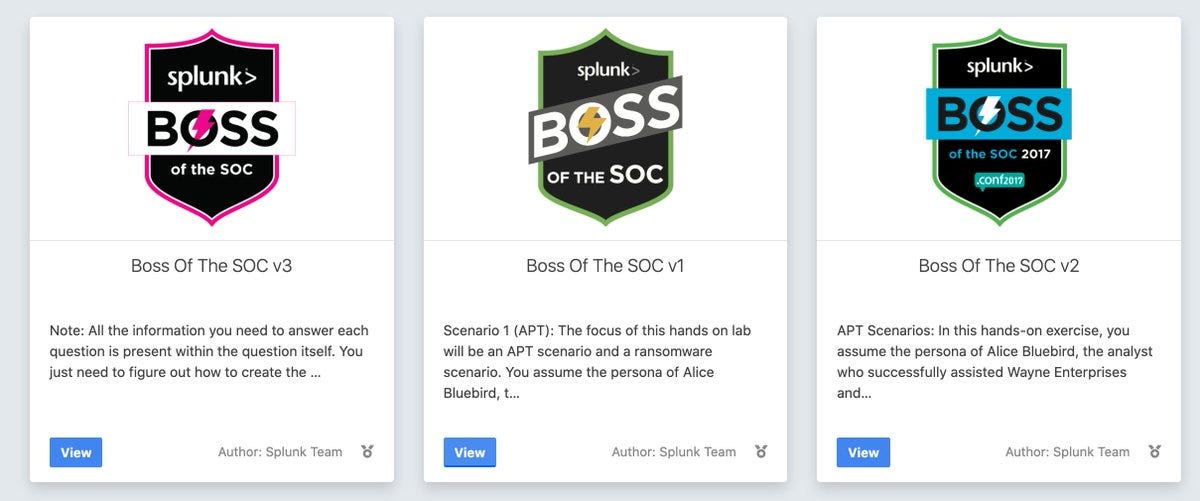This screenshot has width=1200, height=501.
Task: Click the 'Author: Splunk Team' label on the v2 card
Action: point(1067,452)
